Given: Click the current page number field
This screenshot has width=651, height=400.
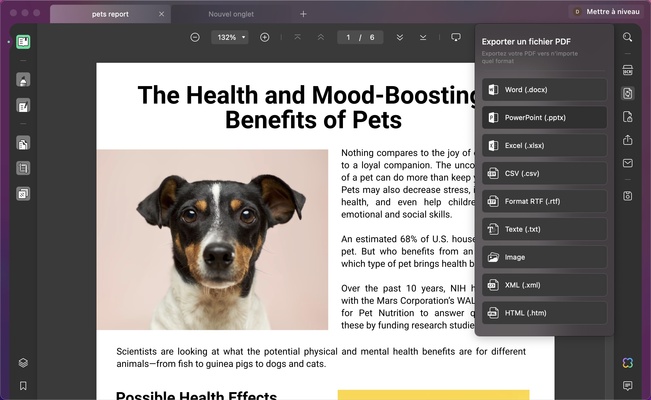Looking at the screenshot, I should coord(349,37).
